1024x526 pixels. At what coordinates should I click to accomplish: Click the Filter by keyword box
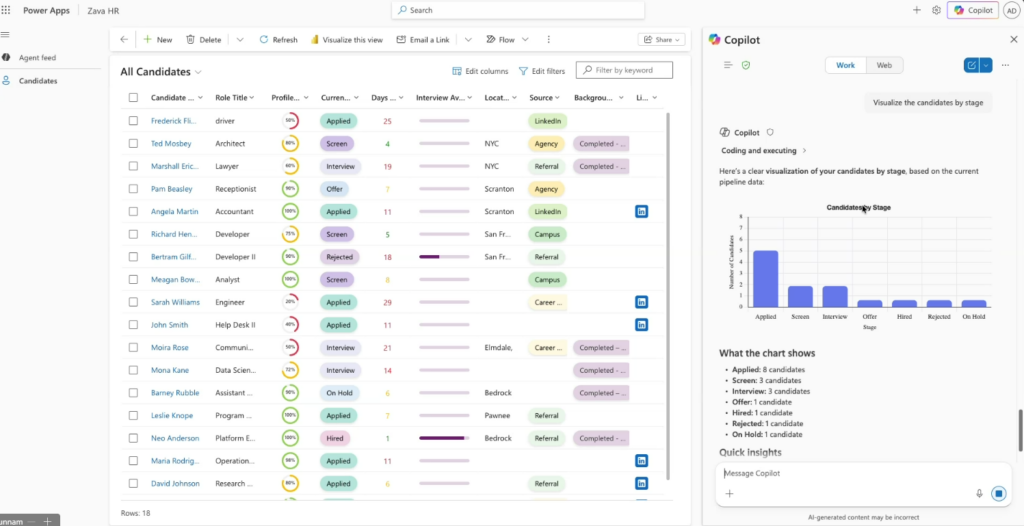(630, 71)
